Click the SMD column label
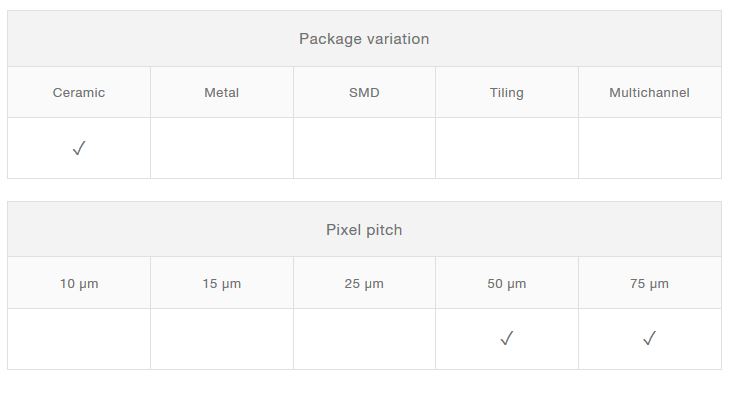The image size is (731, 401). click(364, 93)
